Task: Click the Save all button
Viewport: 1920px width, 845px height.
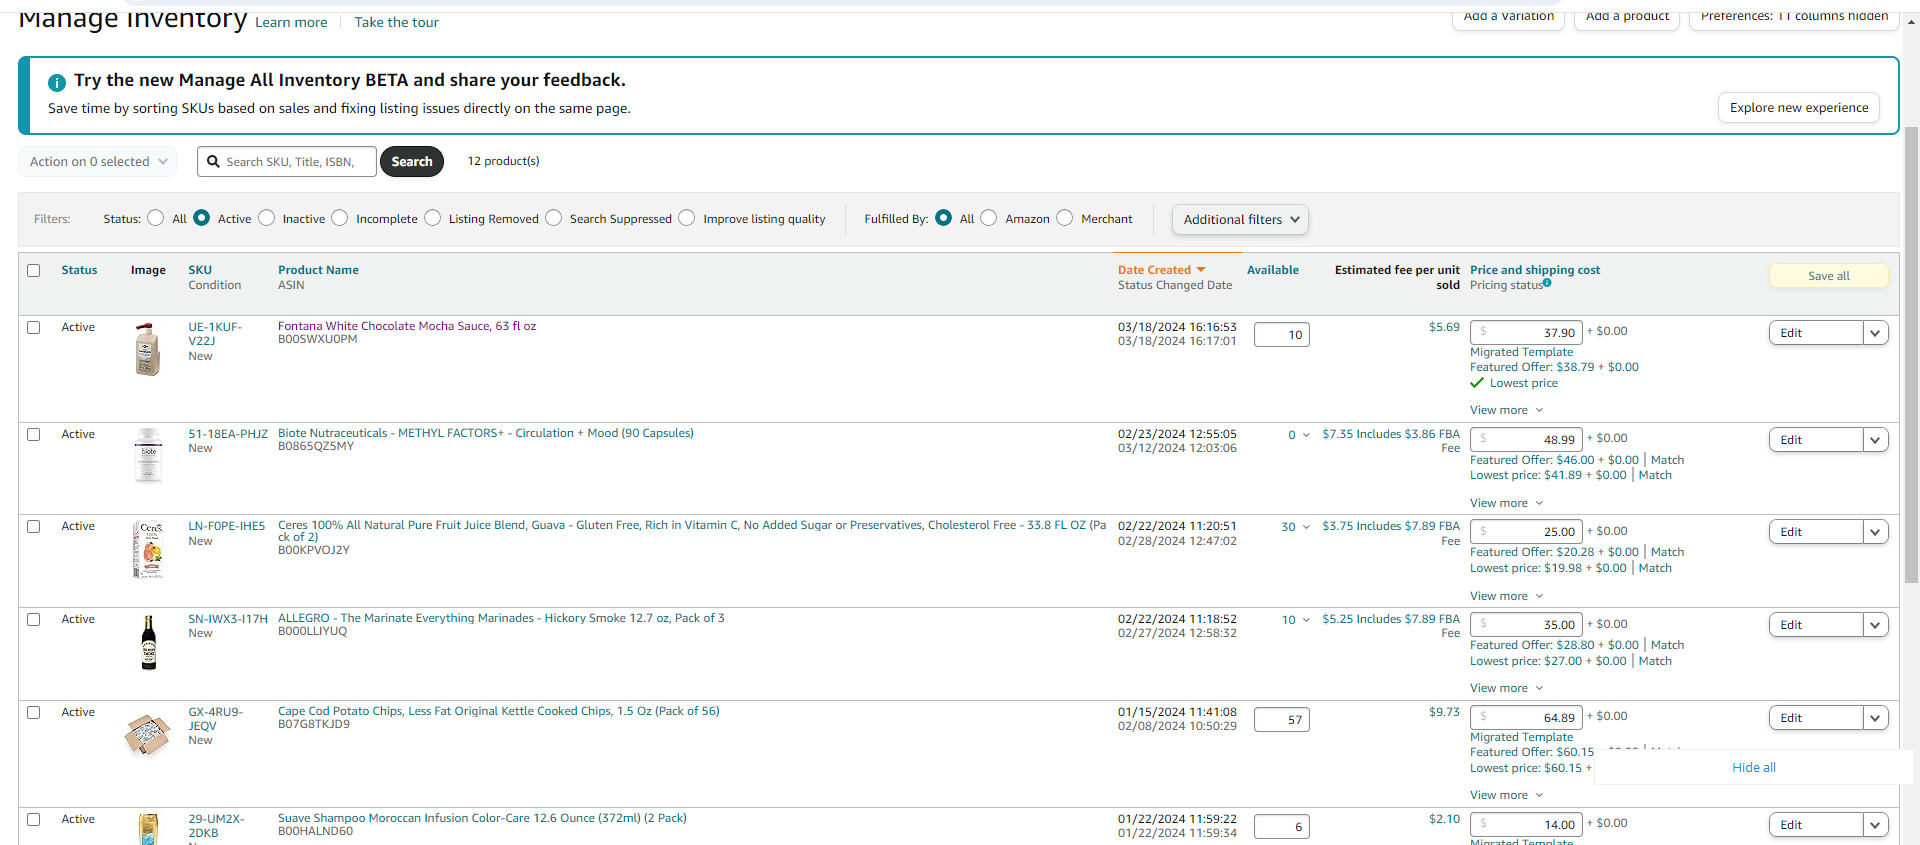Action: [x=1829, y=276]
